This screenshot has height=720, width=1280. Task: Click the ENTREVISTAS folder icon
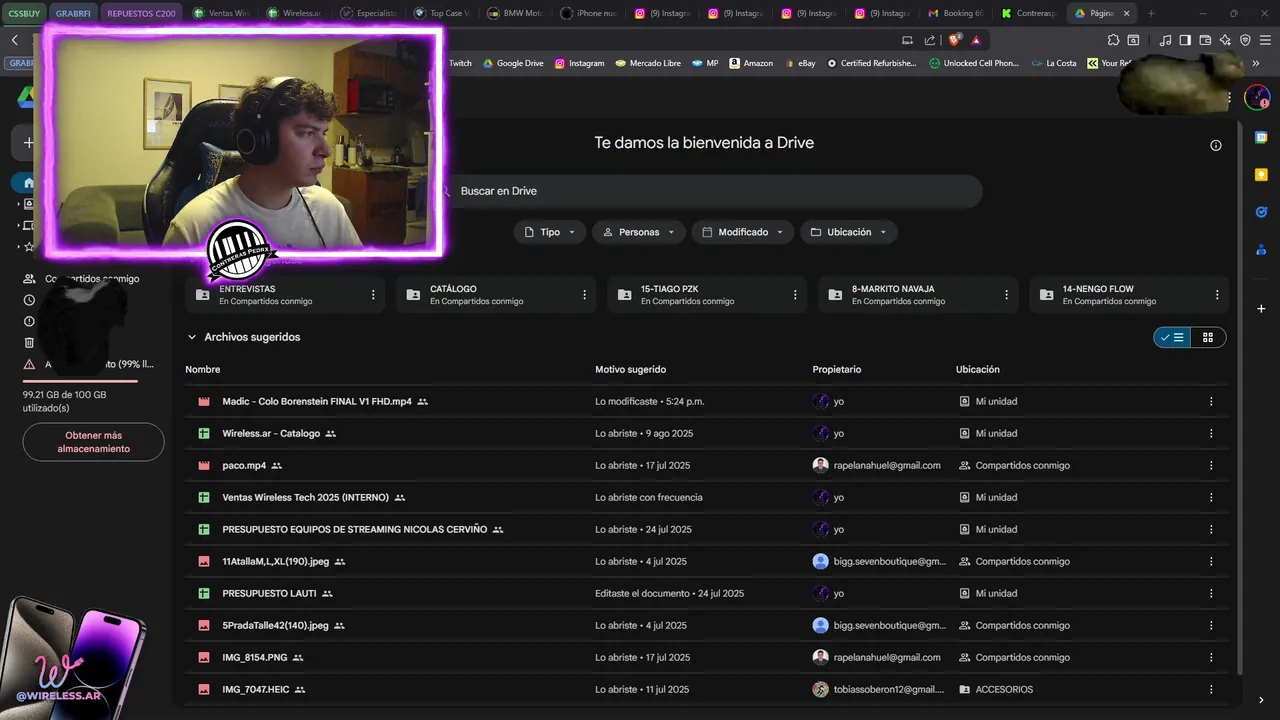pos(203,295)
